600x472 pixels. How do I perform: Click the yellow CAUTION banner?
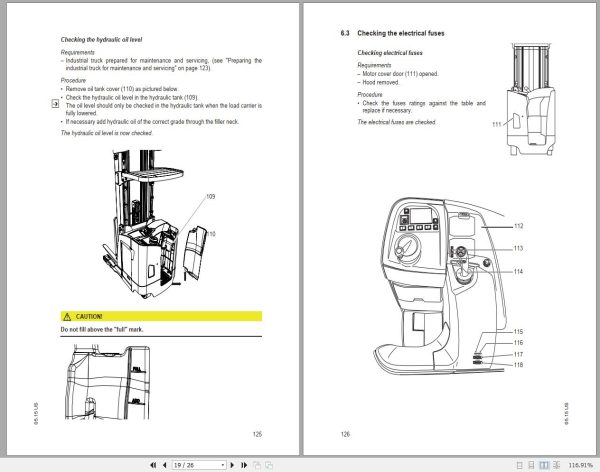click(161, 316)
